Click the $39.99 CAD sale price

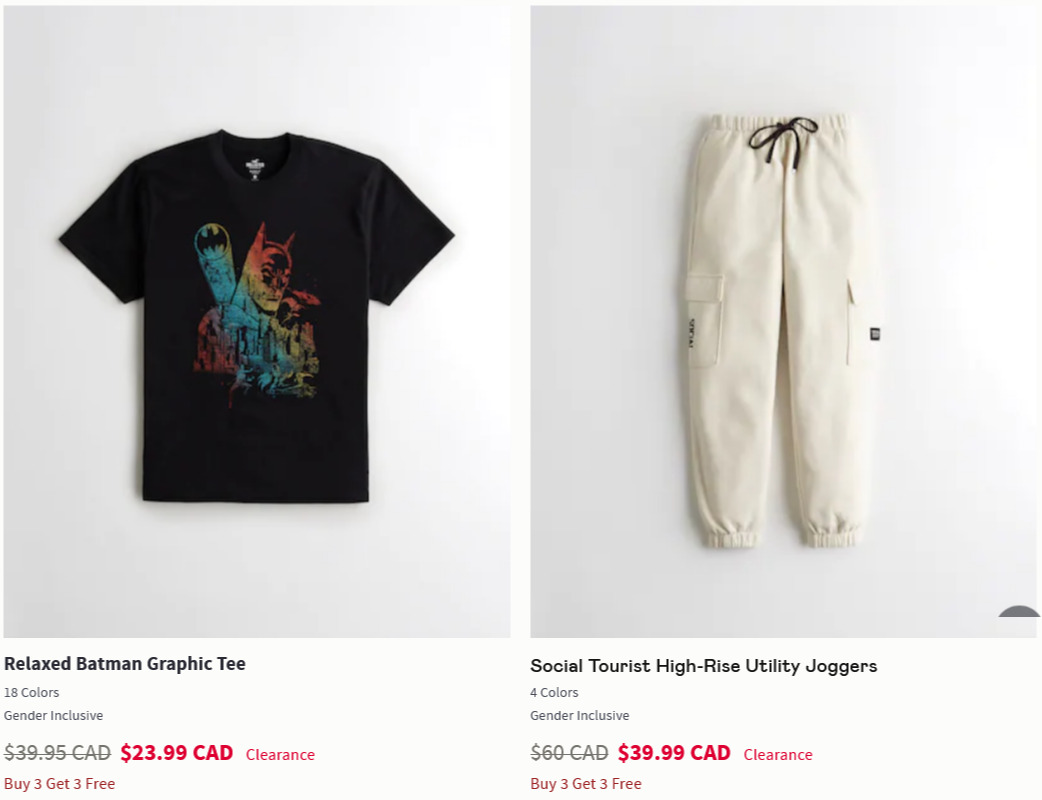[x=674, y=753]
